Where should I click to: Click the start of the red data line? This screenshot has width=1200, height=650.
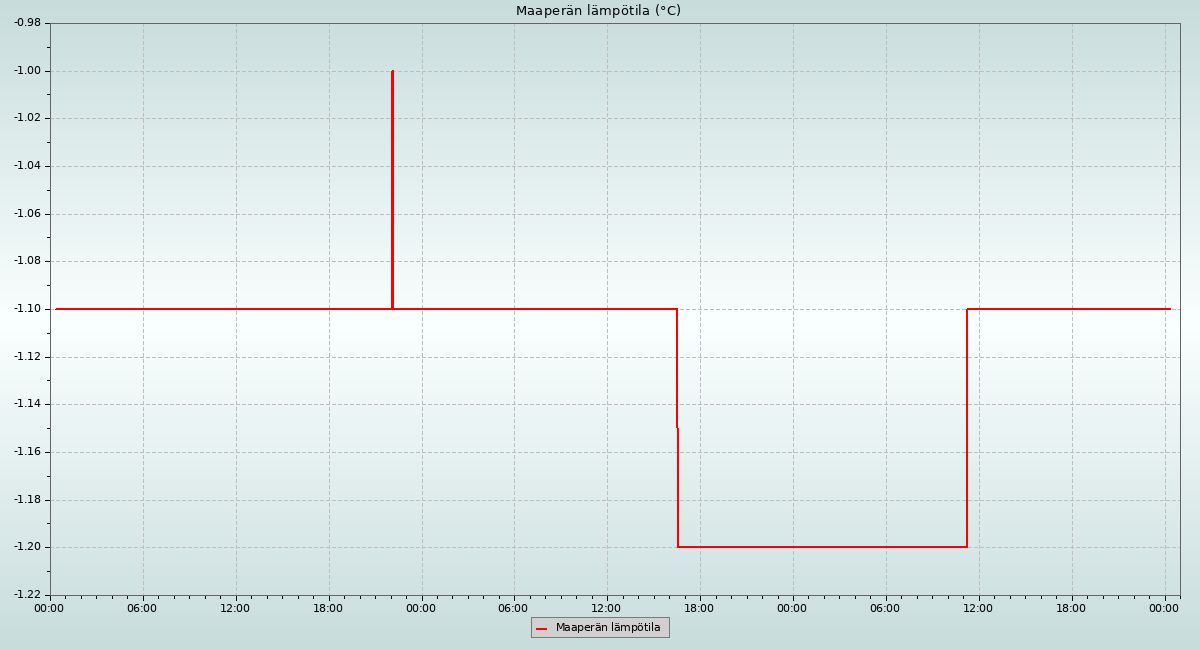[x=57, y=309]
